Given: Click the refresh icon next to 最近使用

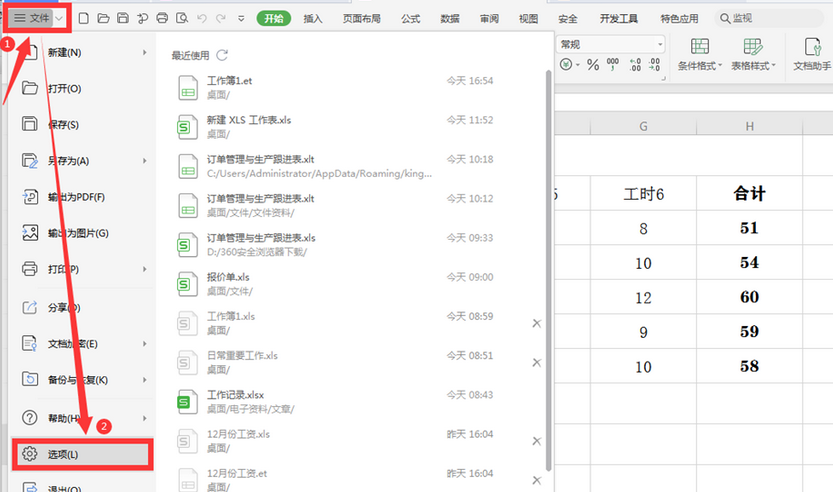Looking at the screenshot, I should 222,55.
